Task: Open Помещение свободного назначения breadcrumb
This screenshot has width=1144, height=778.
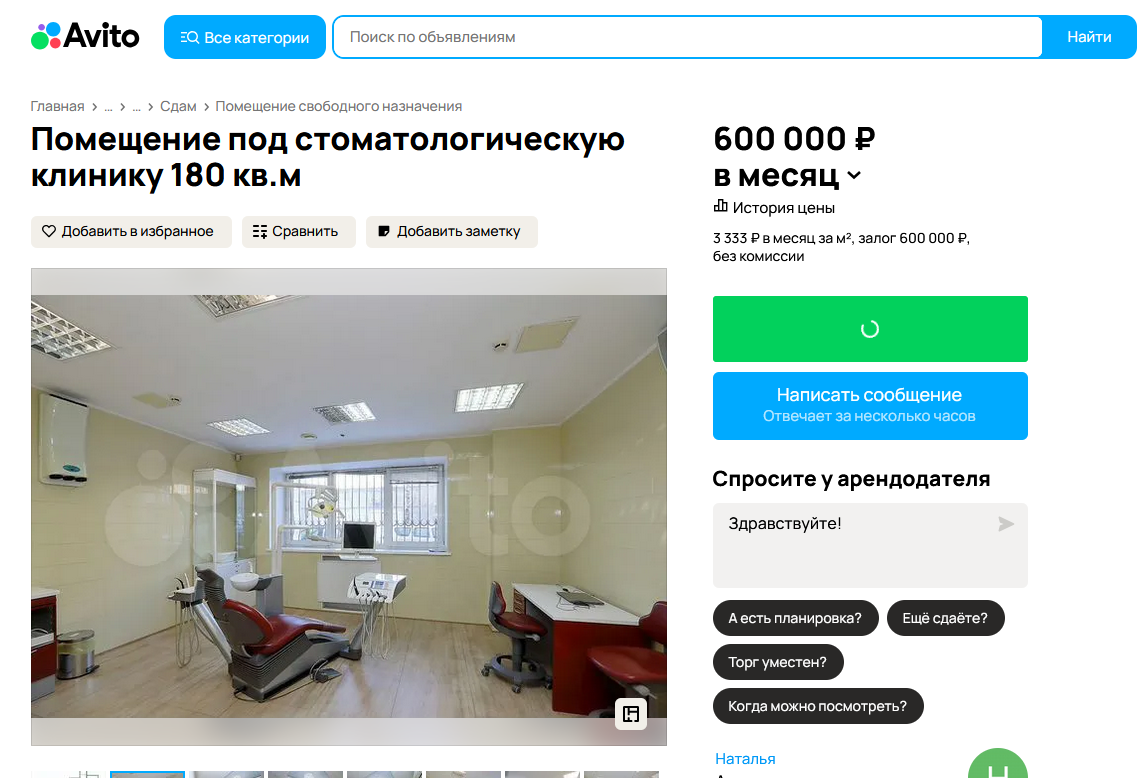Action: pyautogui.click(x=339, y=107)
